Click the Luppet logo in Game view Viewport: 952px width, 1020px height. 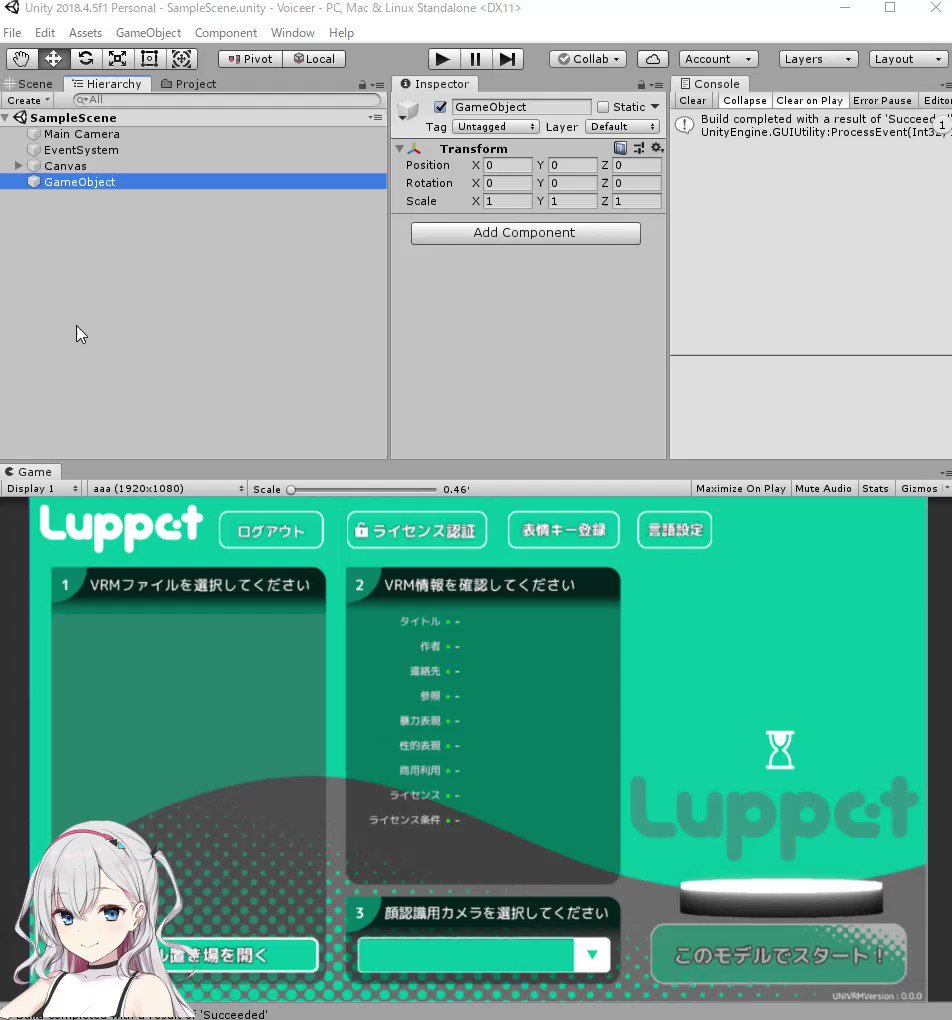click(x=121, y=528)
